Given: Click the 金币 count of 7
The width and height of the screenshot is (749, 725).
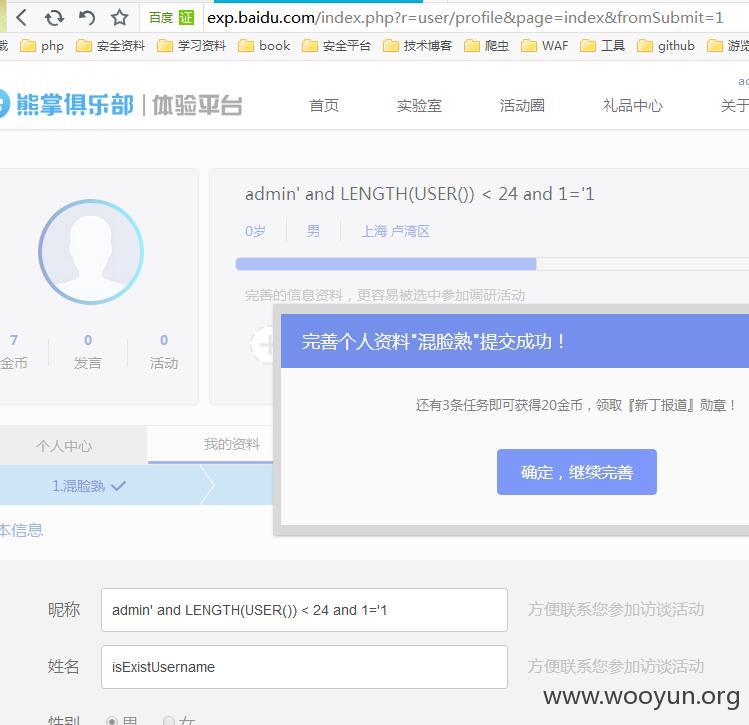Looking at the screenshot, I should coord(14,340).
